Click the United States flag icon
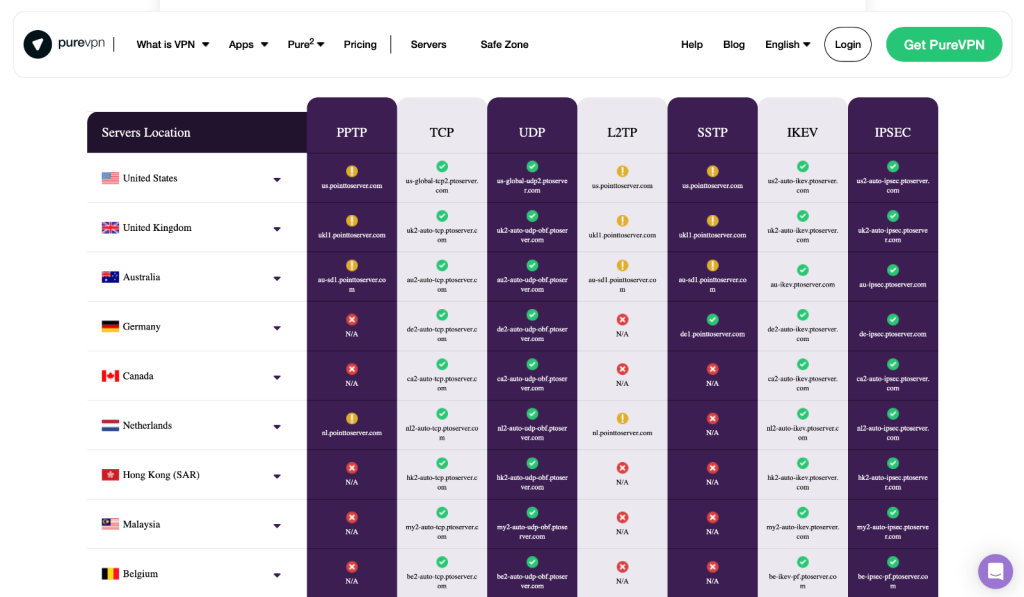The height and width of the screenshot is (597, 1024). (110, 178)
